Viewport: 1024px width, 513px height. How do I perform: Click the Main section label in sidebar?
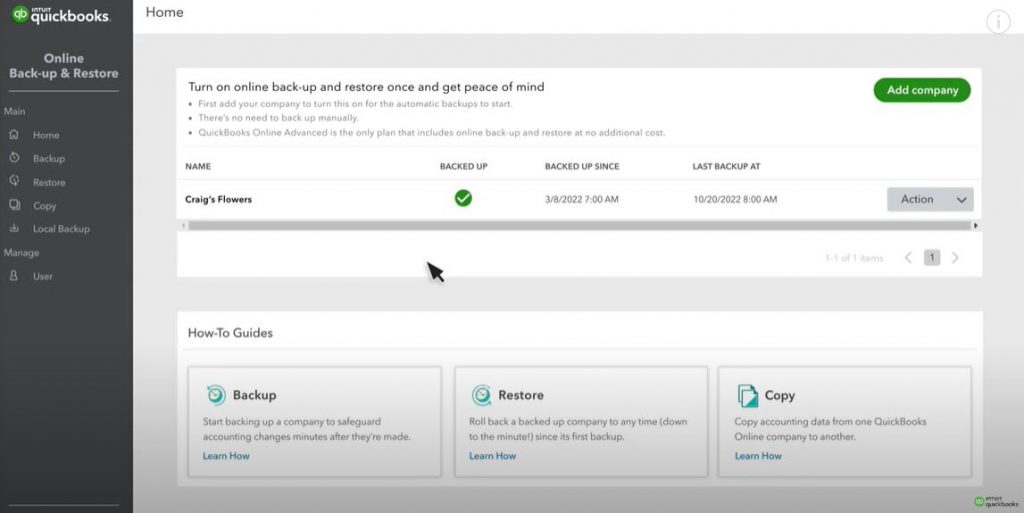coord(14,112)
